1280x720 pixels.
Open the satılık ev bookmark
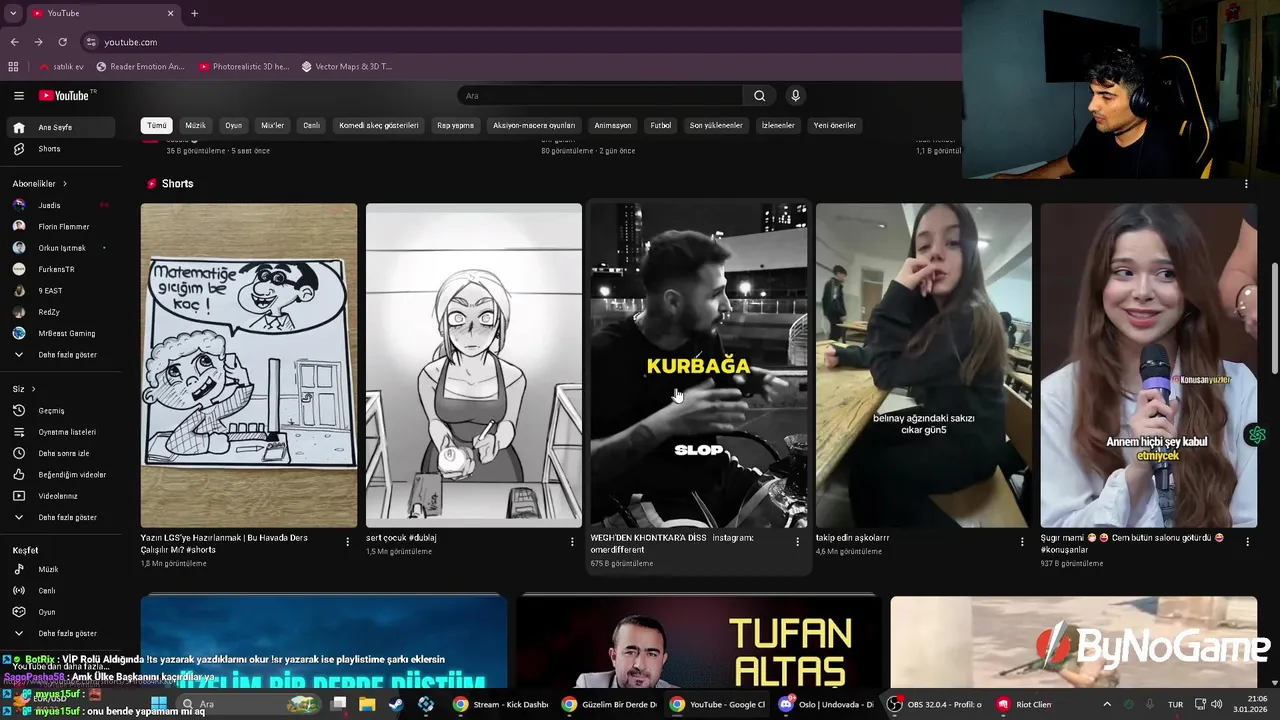click(62, 67)
